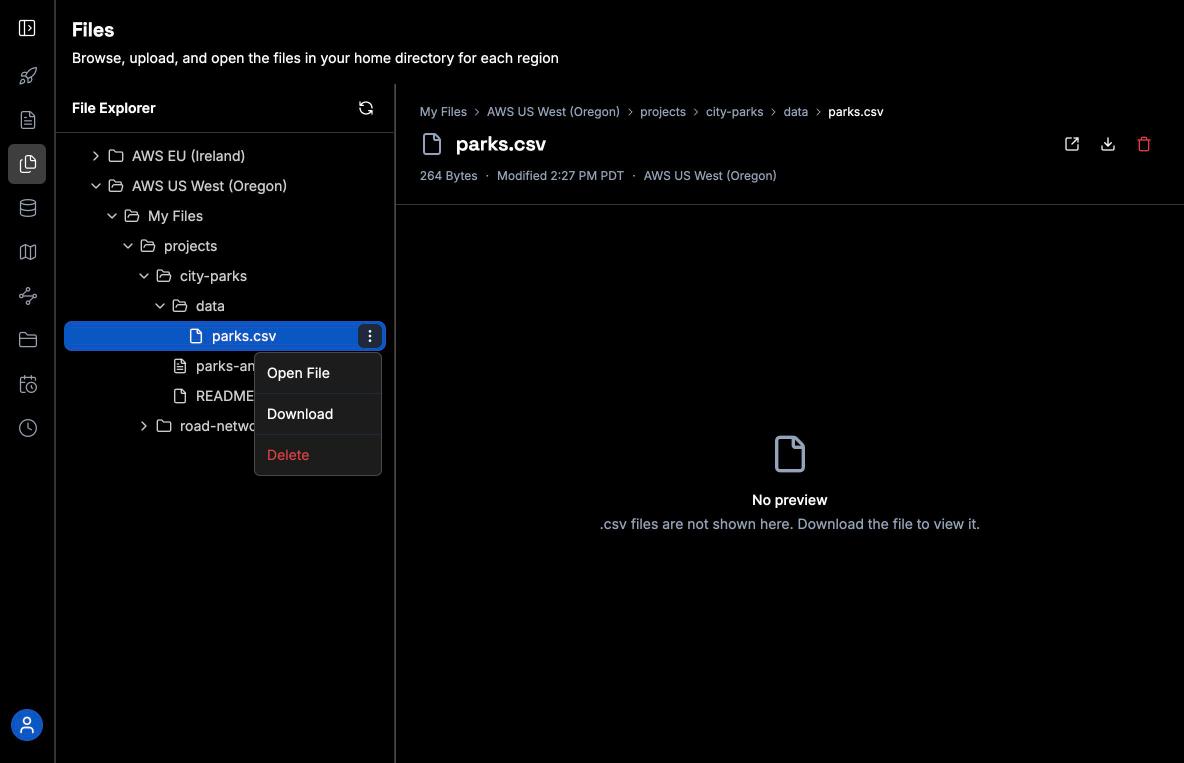Viewport: 1184px width, 763px height.
Task: Open the database icon in sidebar
Action: 27,208
